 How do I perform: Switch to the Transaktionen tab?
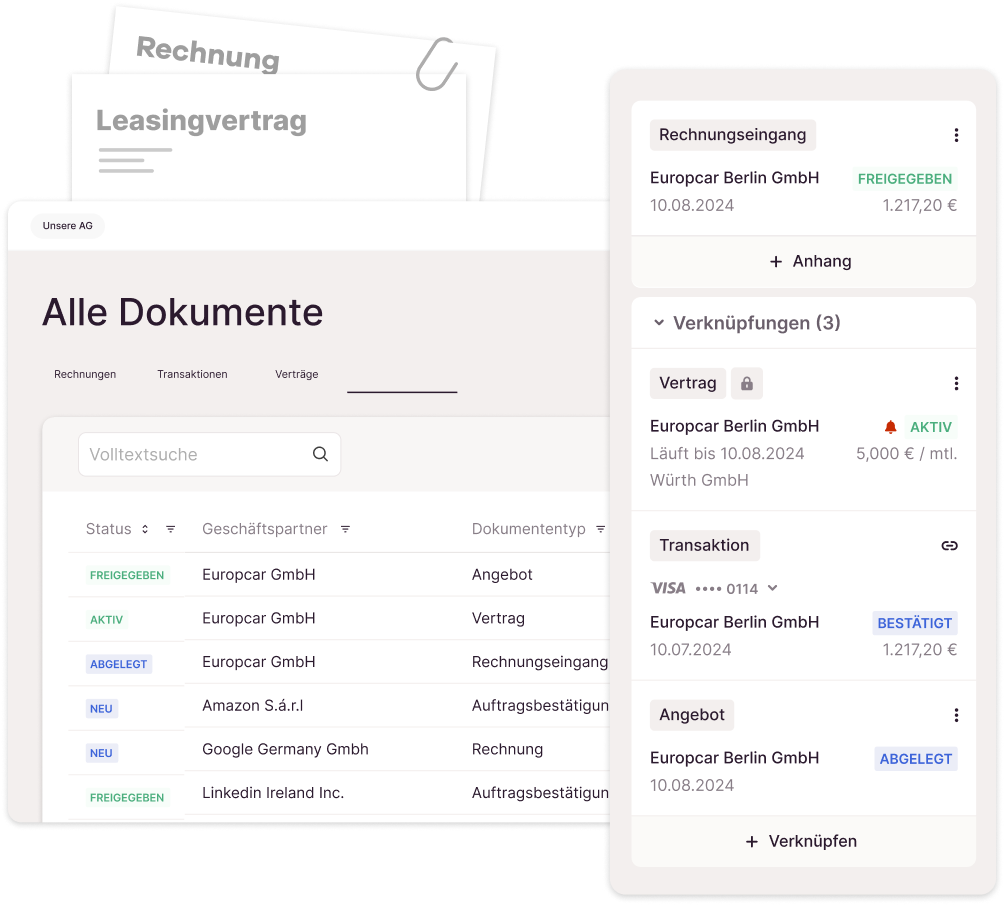click(192, 374)
